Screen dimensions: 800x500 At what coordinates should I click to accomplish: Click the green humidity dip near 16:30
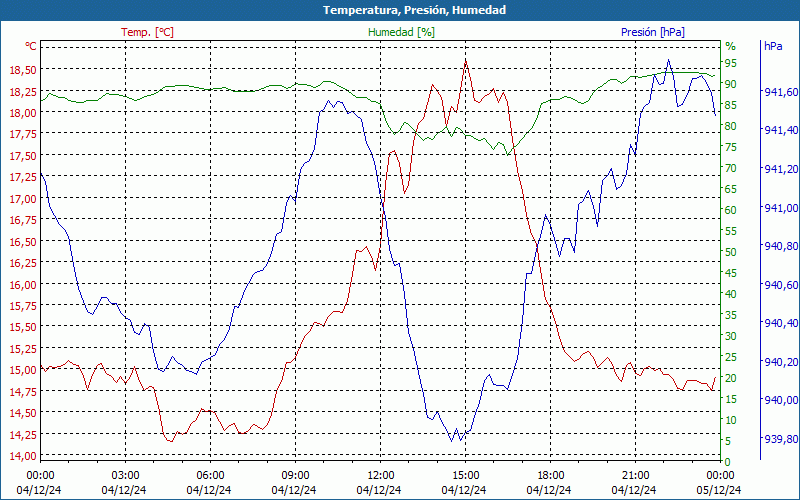click(507, 154)
